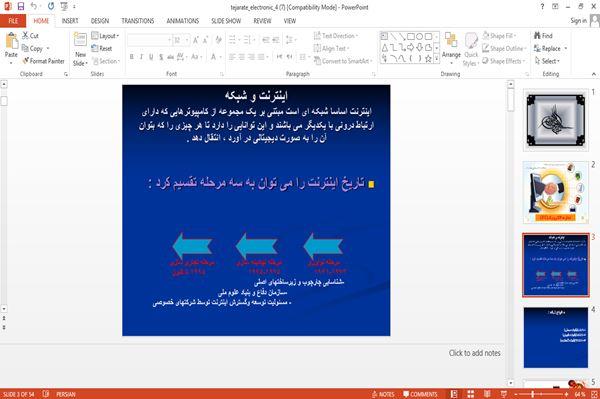600x399 pixels.
Task: Select slide 2 handshake thumbnail
Action: (x=556, y=192)
